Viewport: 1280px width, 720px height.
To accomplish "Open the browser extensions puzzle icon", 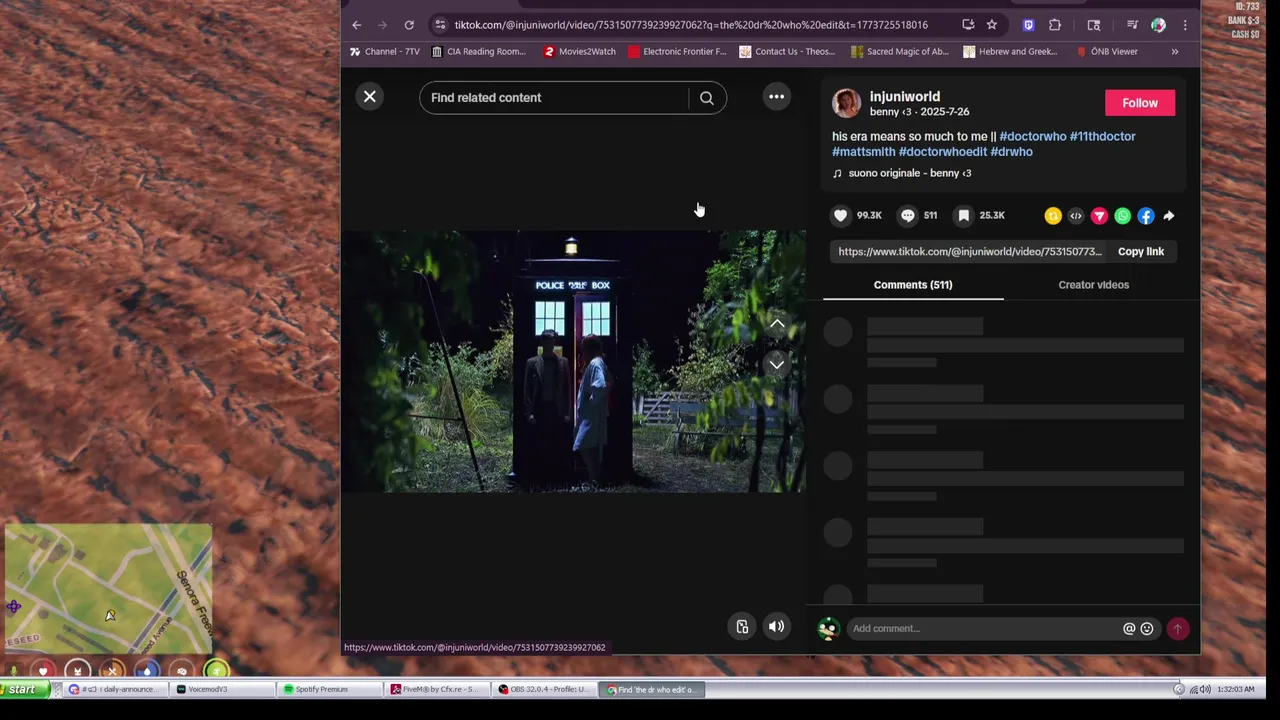I will point(1055,25).
